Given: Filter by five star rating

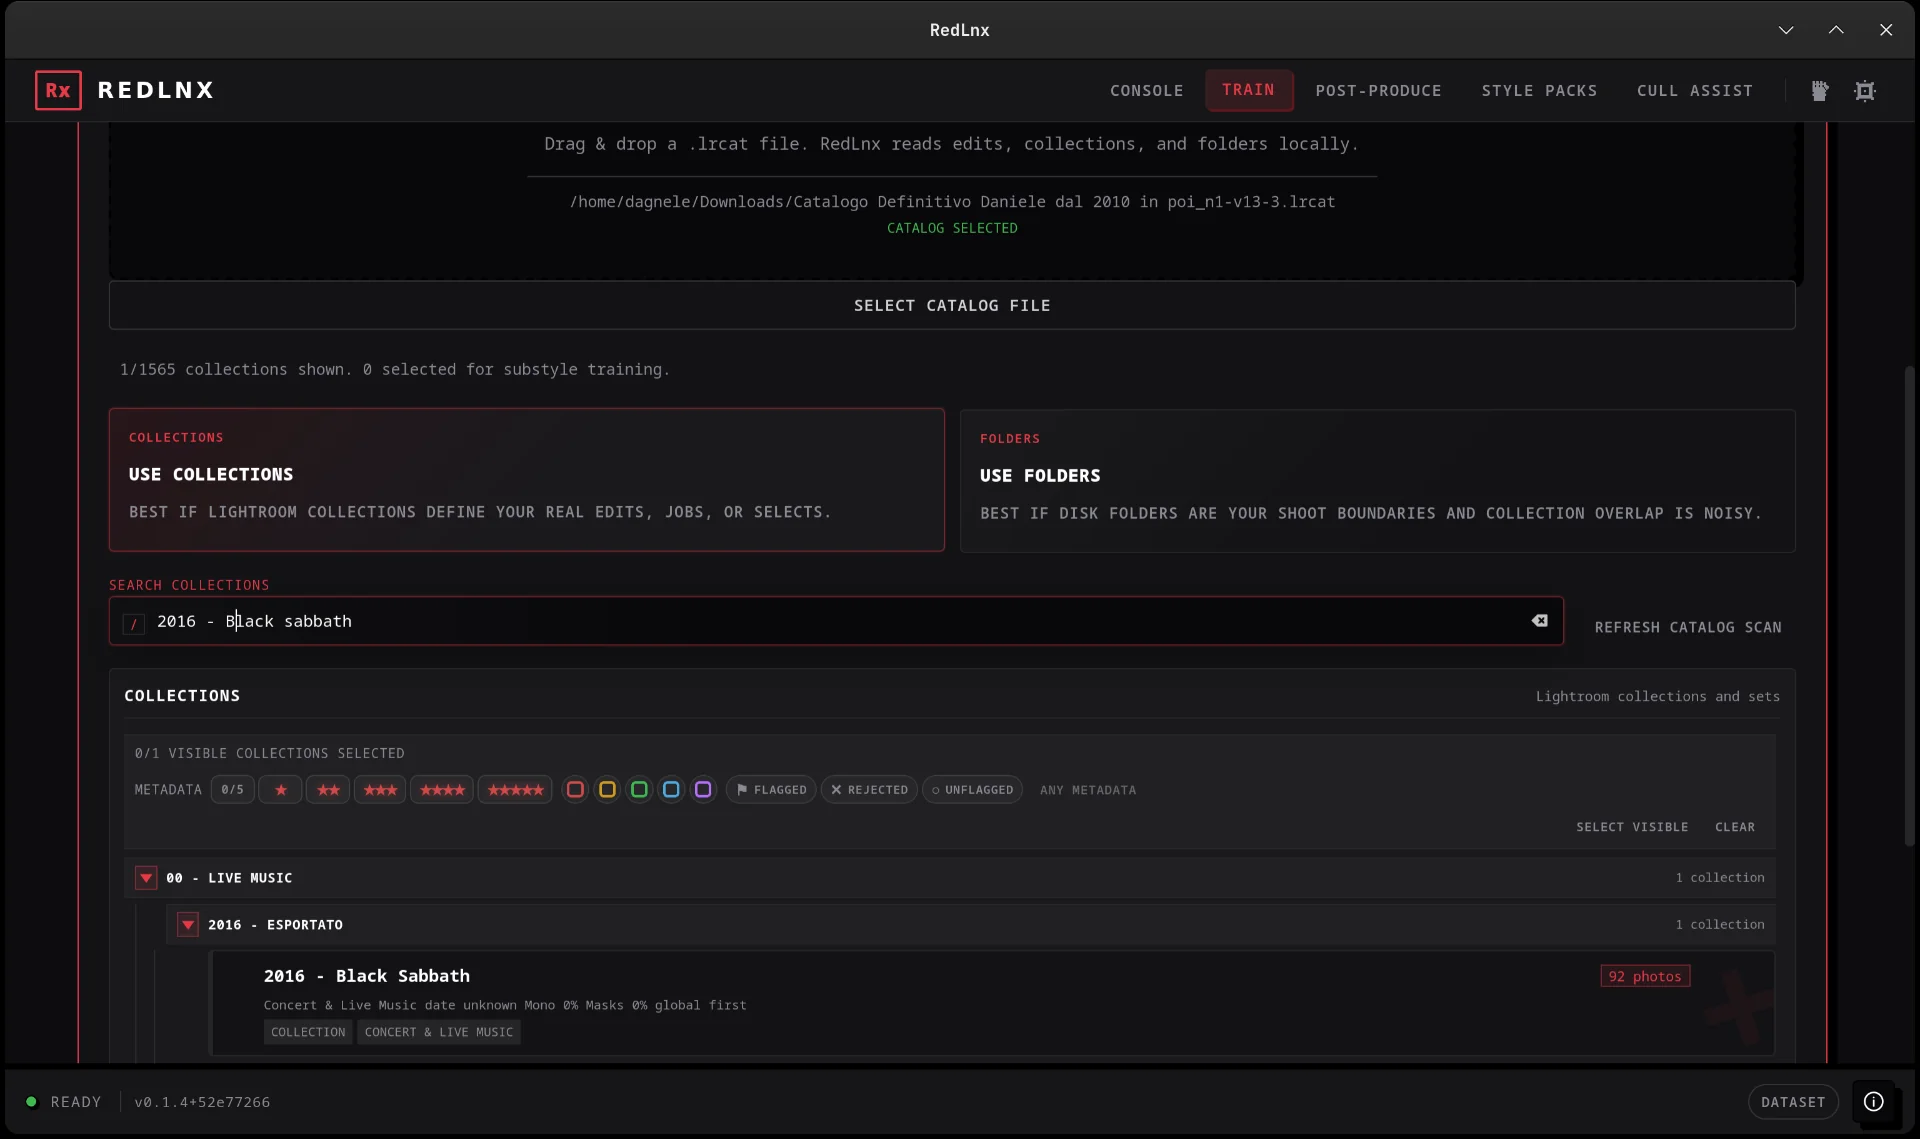Looking at the screenshot, I should (515, 790).
